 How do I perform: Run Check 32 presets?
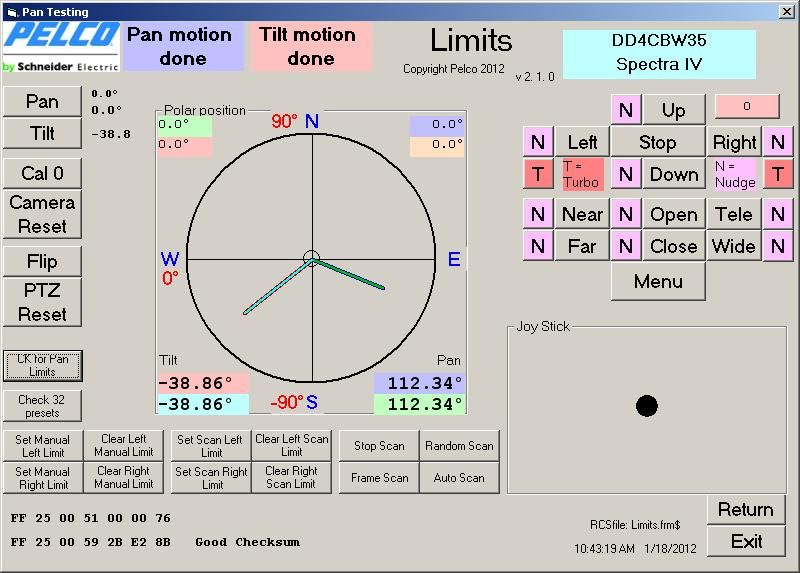point(42,406)
